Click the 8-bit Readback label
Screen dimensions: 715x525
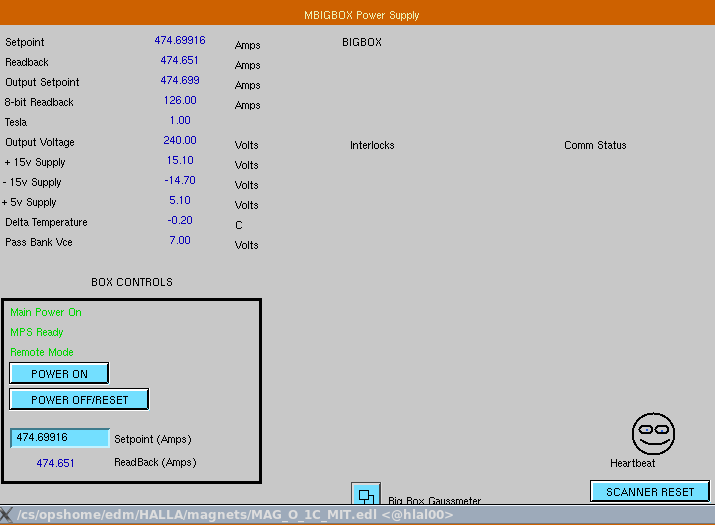click(x=39, y=103)
